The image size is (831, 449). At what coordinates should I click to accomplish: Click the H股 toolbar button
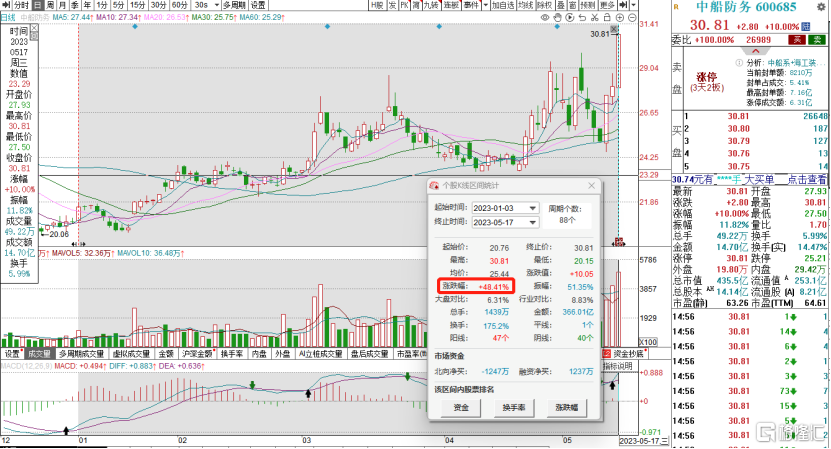point(377,5)
